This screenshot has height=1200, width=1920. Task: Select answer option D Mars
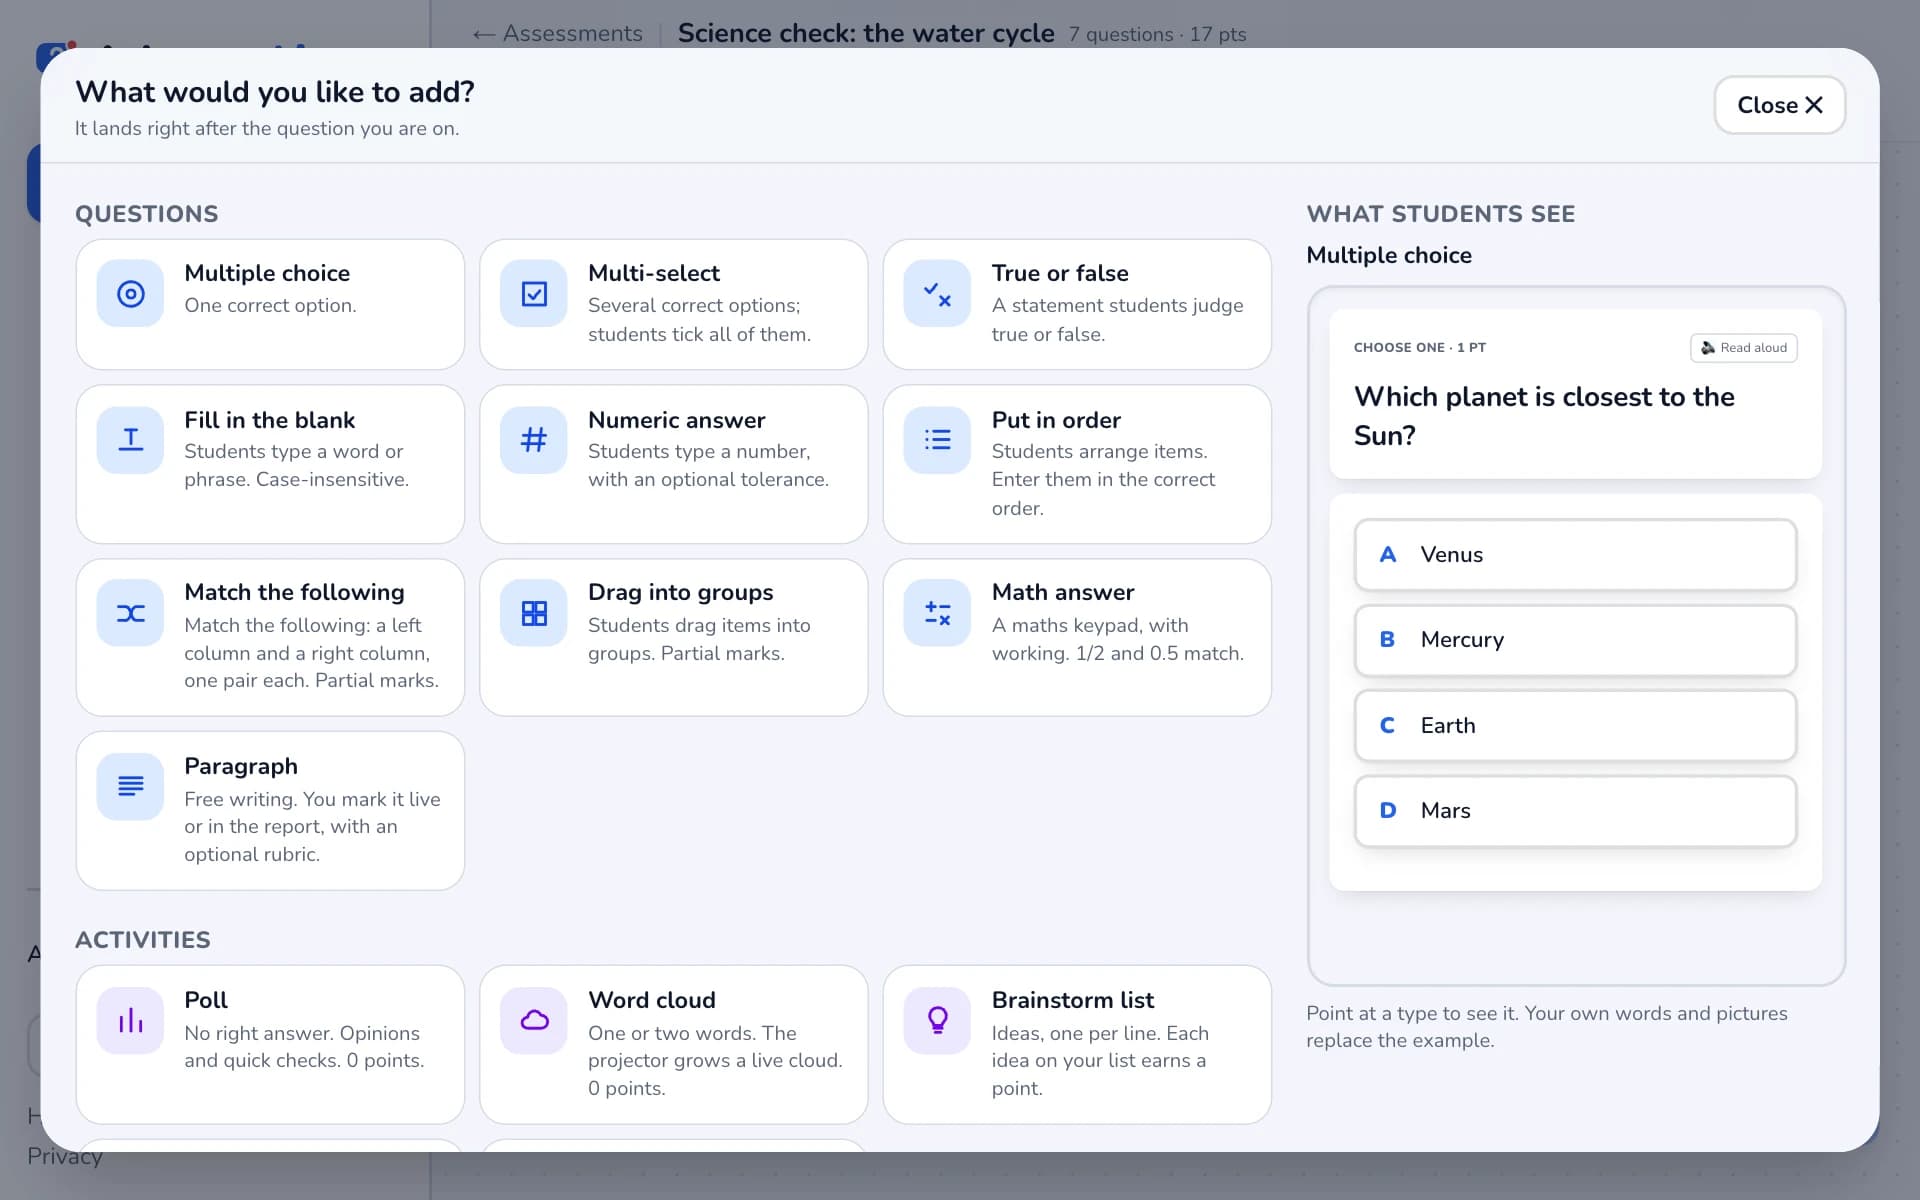1575,811
